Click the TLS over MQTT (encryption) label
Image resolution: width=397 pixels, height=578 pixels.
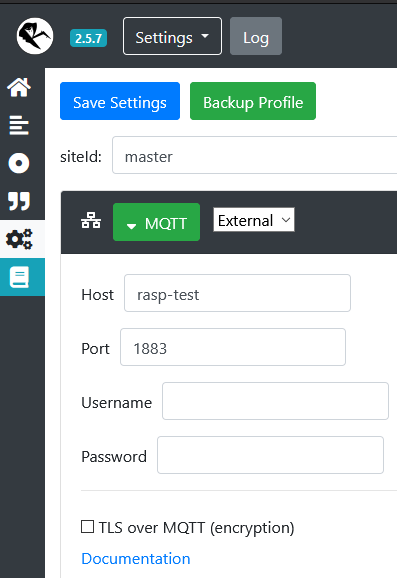coord(196,528)
